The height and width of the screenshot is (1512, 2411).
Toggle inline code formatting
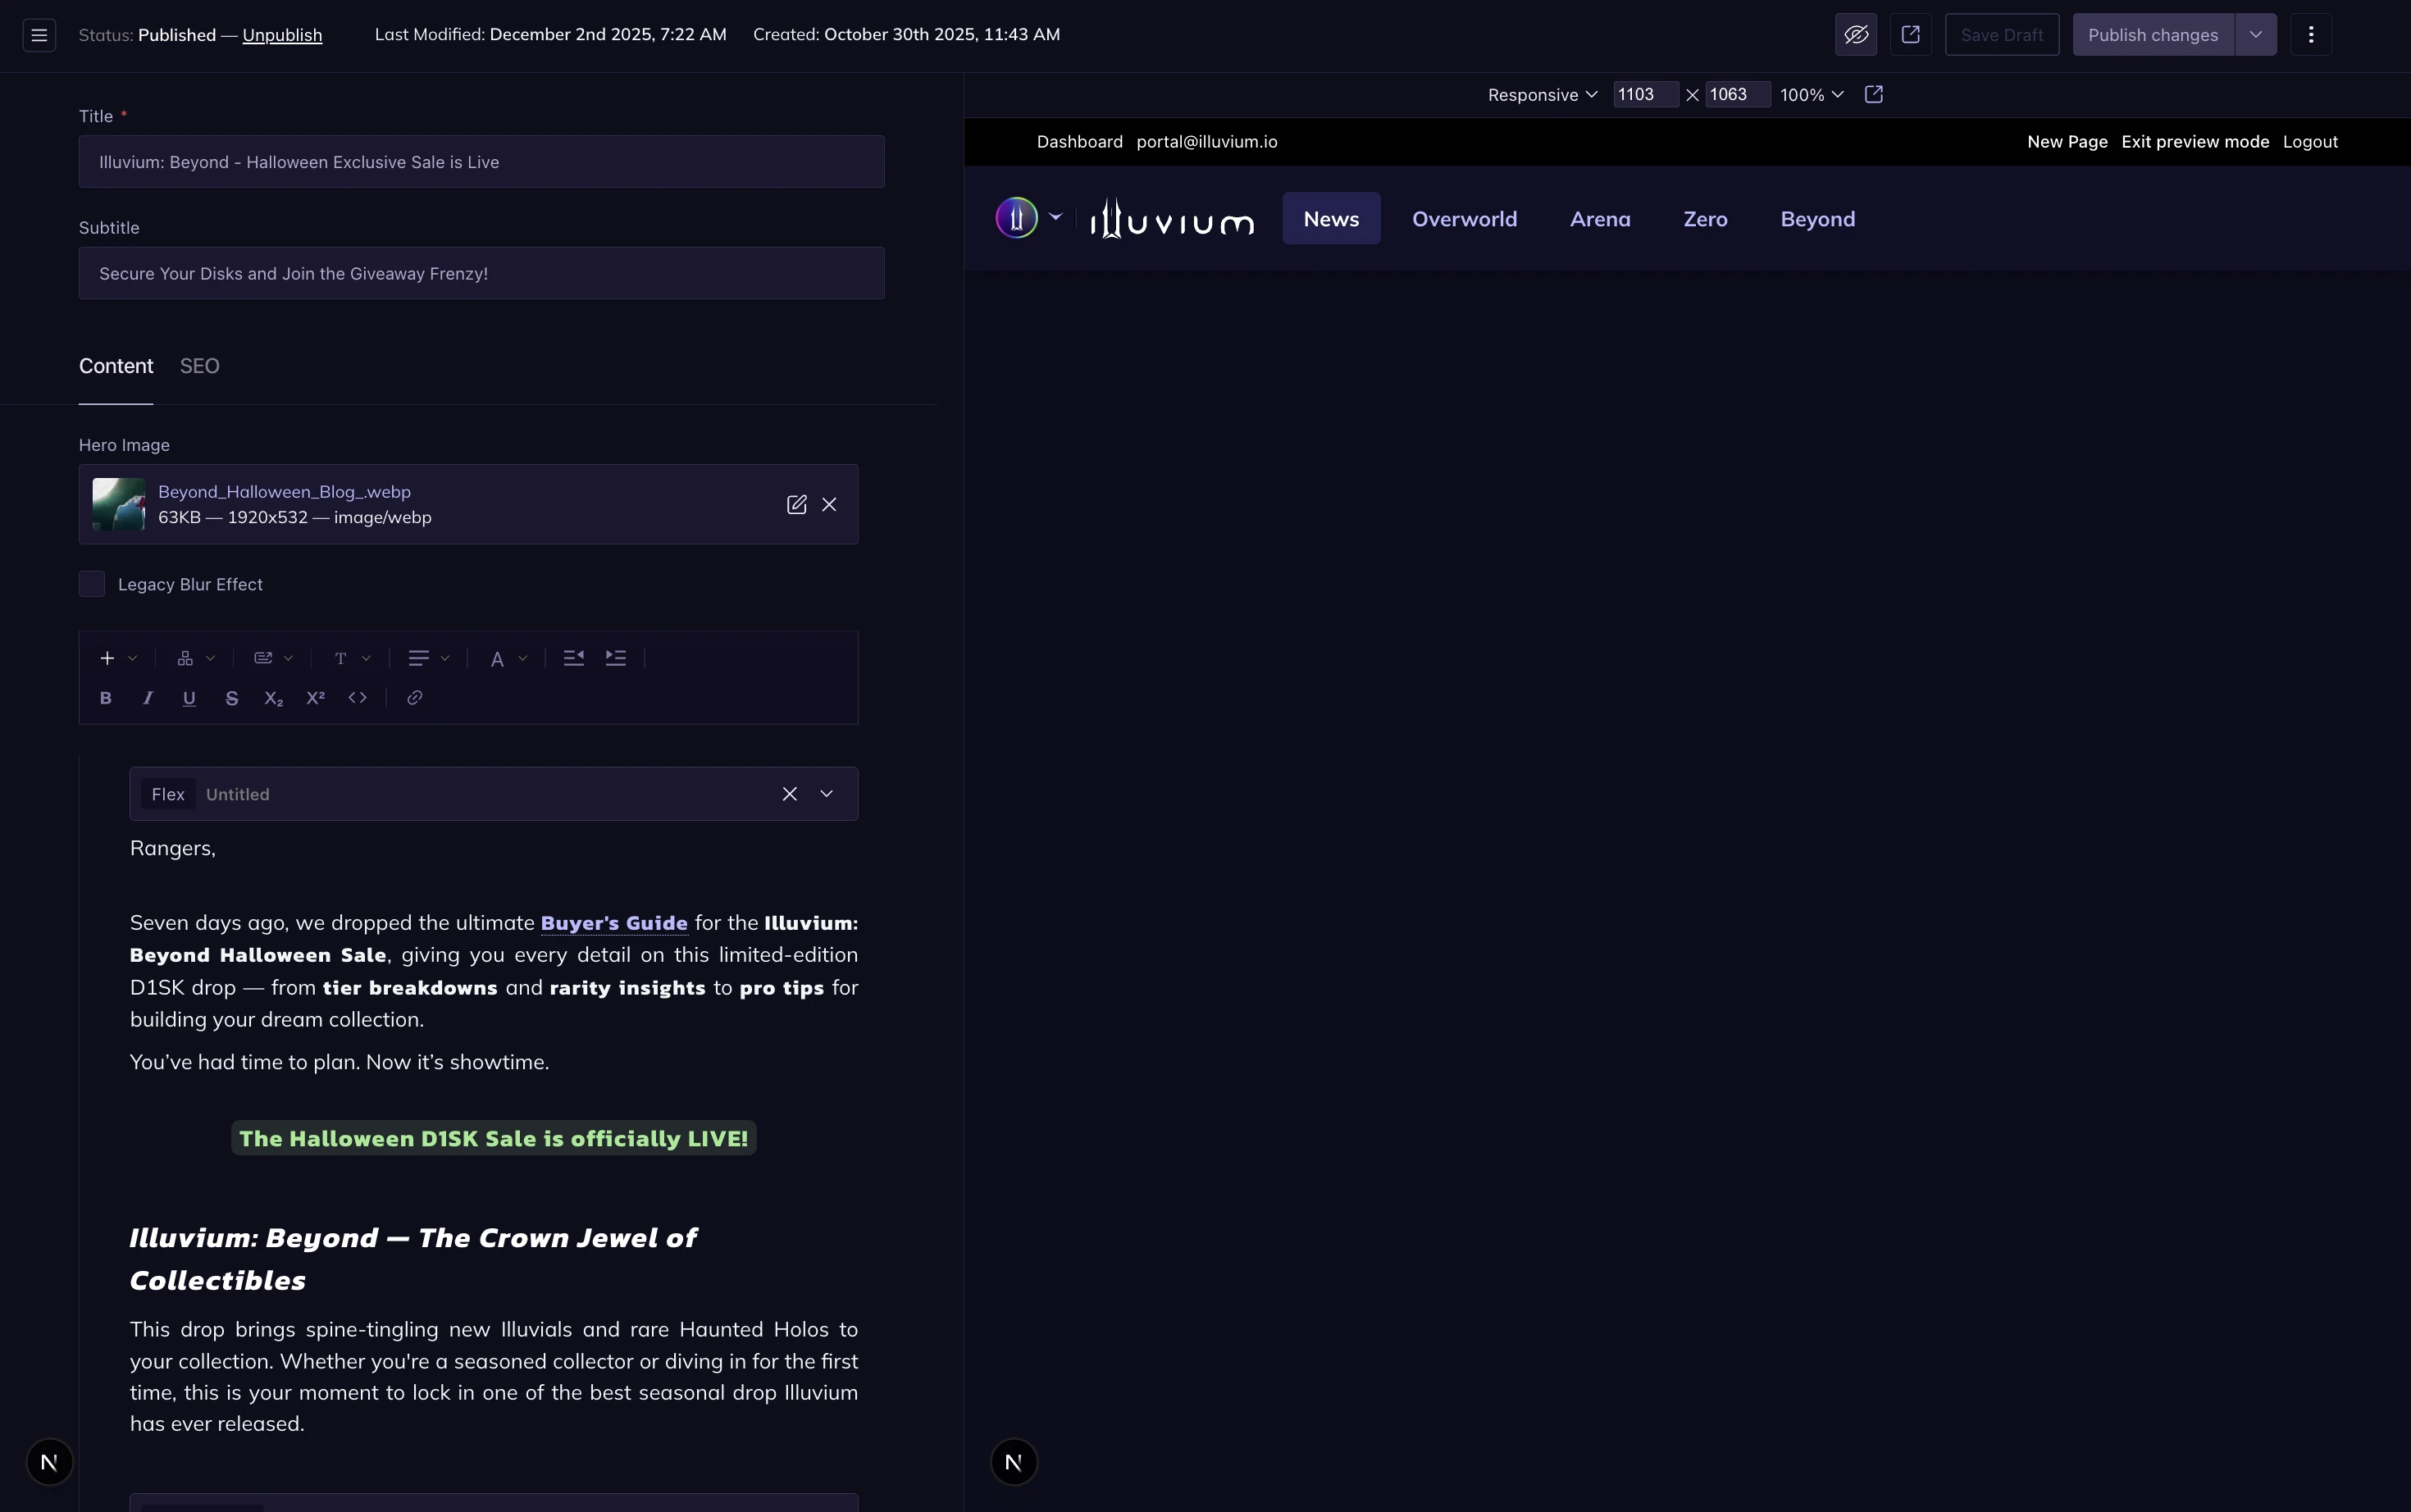coord(357,698)
